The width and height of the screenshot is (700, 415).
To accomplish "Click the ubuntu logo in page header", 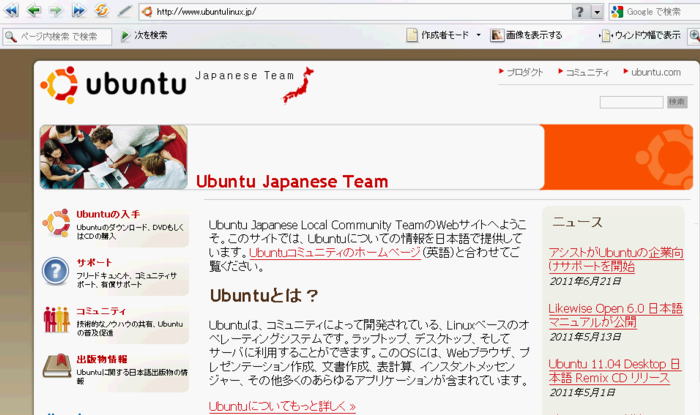I will (x=113, y=84).
